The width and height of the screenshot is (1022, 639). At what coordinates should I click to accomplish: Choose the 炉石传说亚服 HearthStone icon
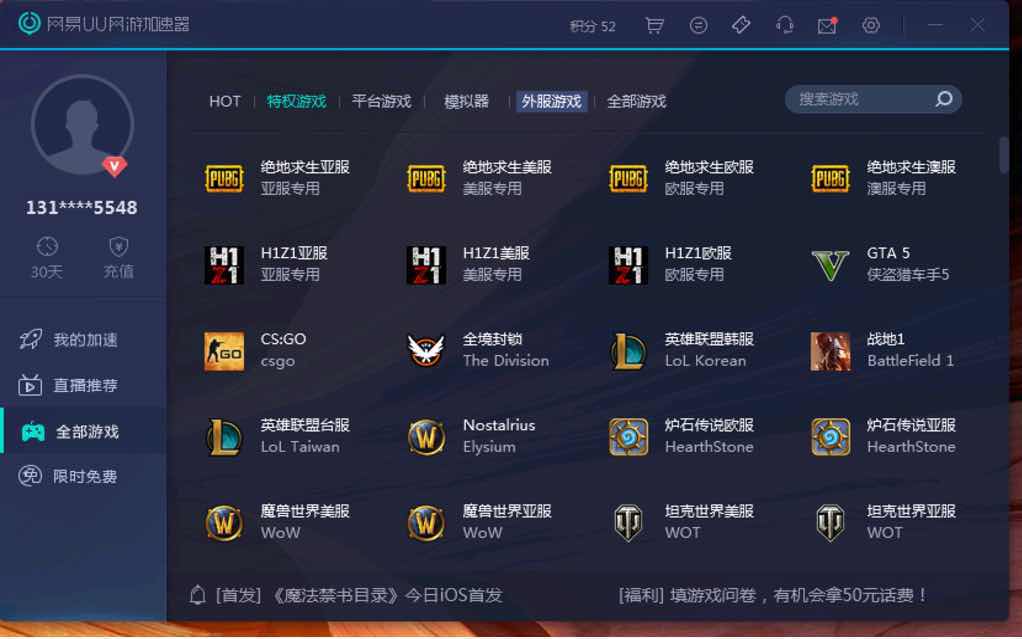830,437
